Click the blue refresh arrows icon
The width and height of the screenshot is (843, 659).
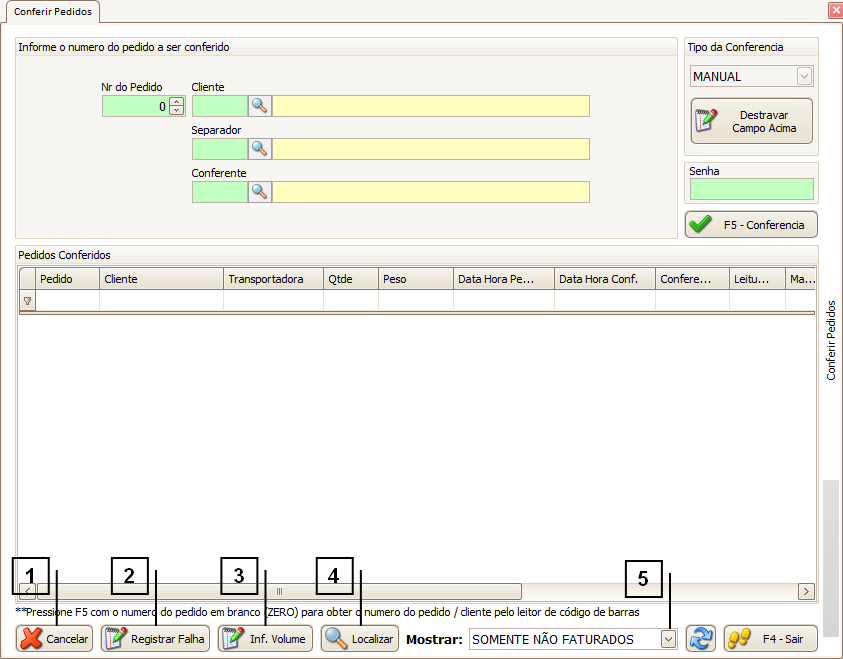(700, 638)
